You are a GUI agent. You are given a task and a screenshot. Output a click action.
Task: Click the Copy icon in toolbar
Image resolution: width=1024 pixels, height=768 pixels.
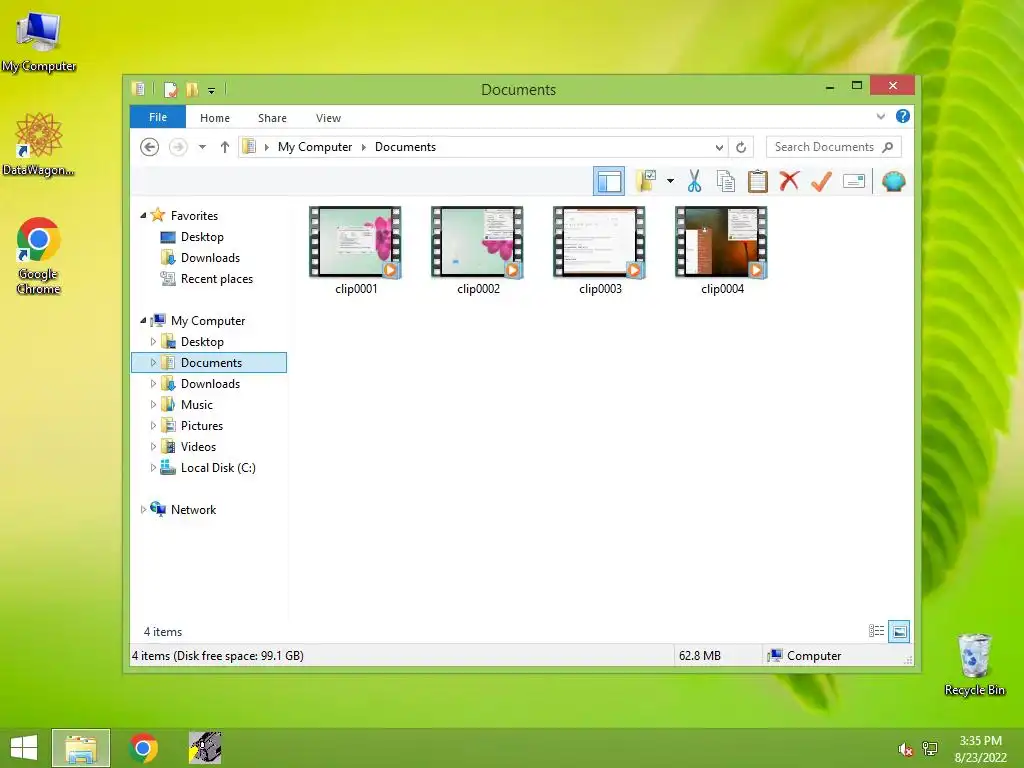point(726,181)
